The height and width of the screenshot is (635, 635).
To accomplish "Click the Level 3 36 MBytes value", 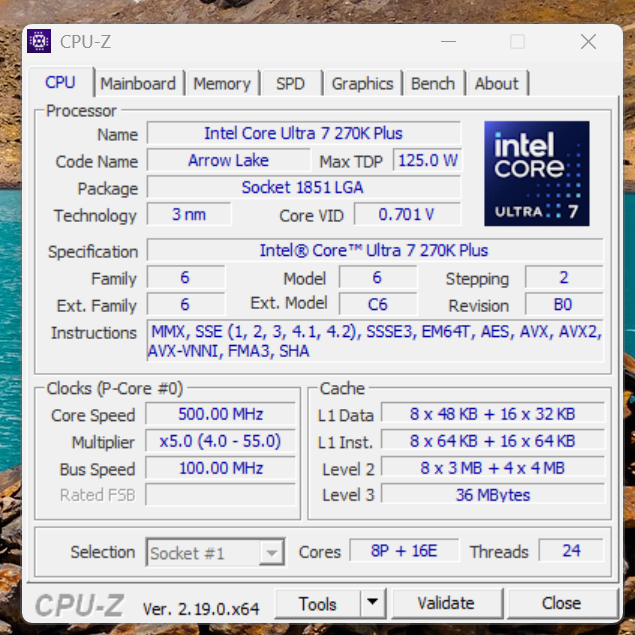I will click(x=493, y=494).
